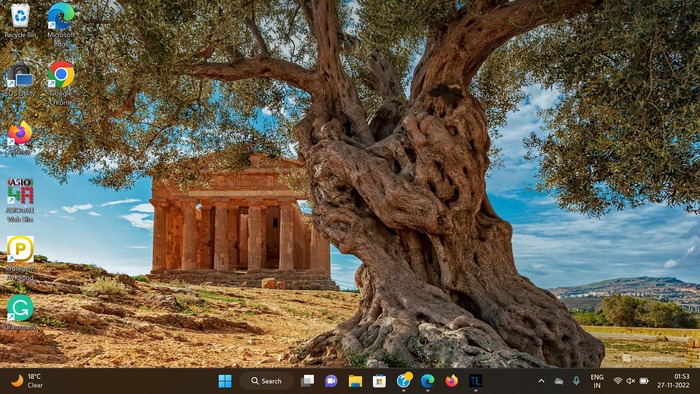This screenshot has width=700, height=394.
Task: Open the Windows Start menu
Action: tap(225, 381)
